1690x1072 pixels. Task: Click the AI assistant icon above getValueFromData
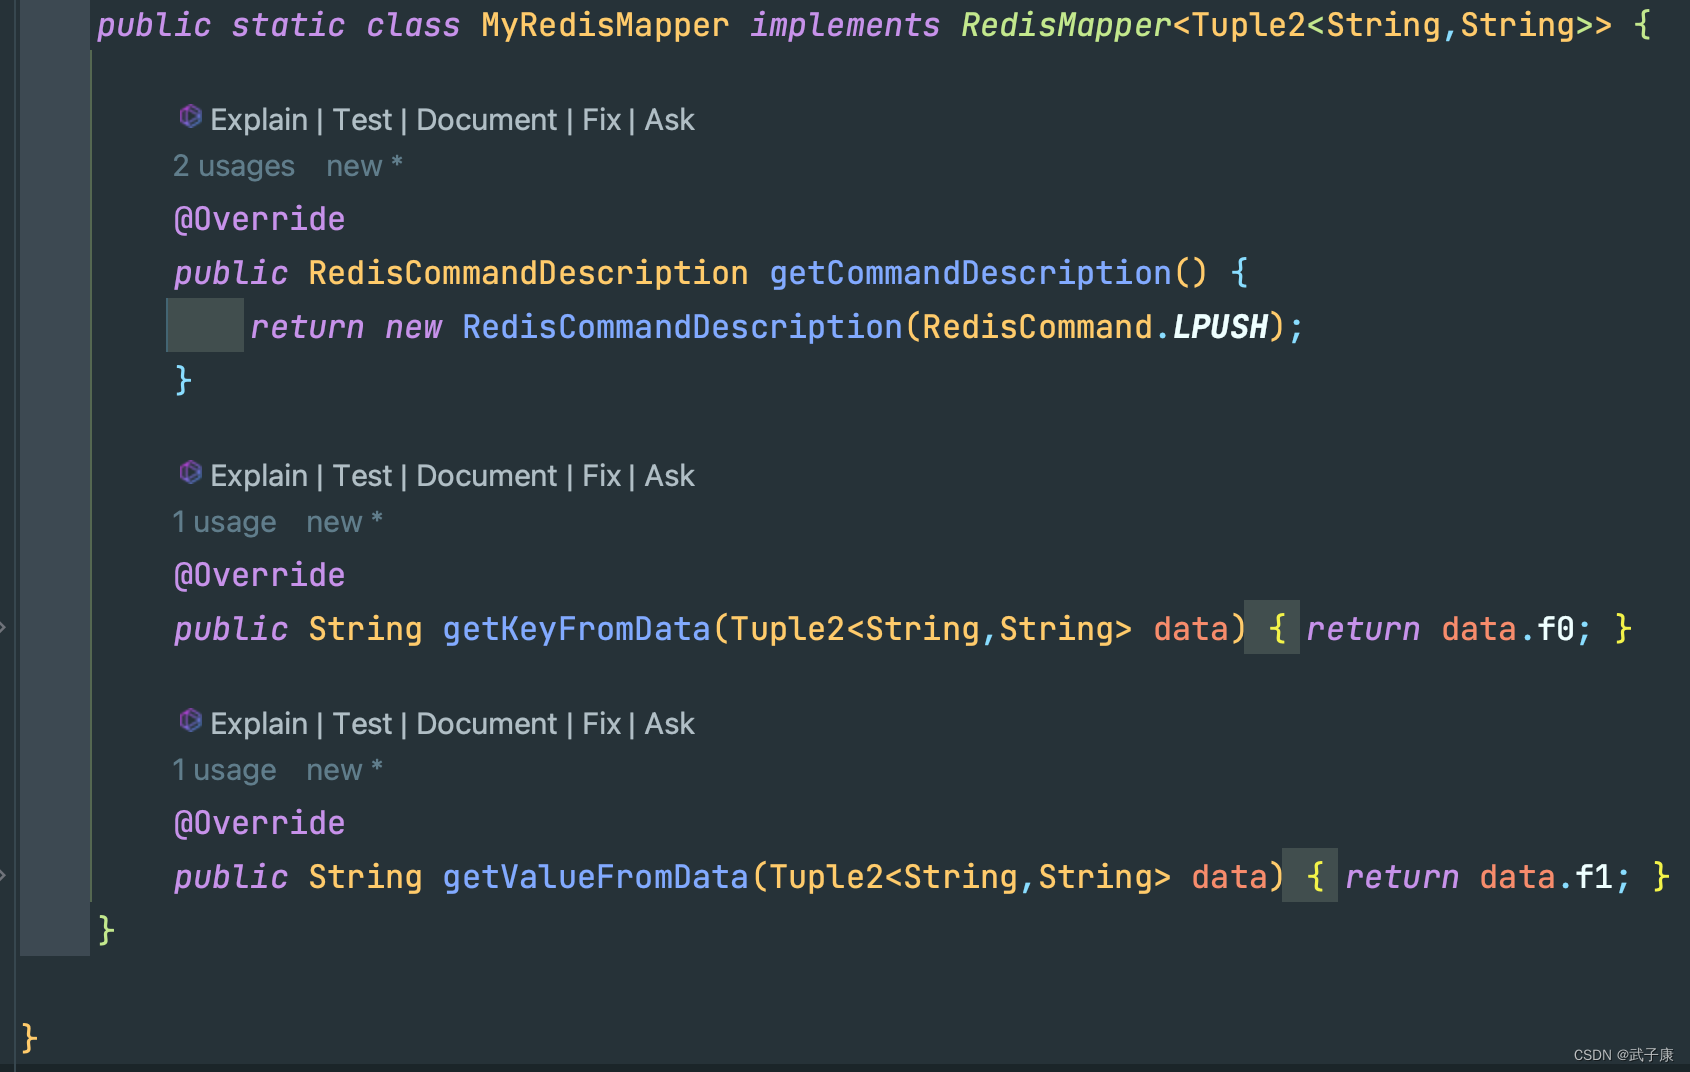[x=190, y=721]
